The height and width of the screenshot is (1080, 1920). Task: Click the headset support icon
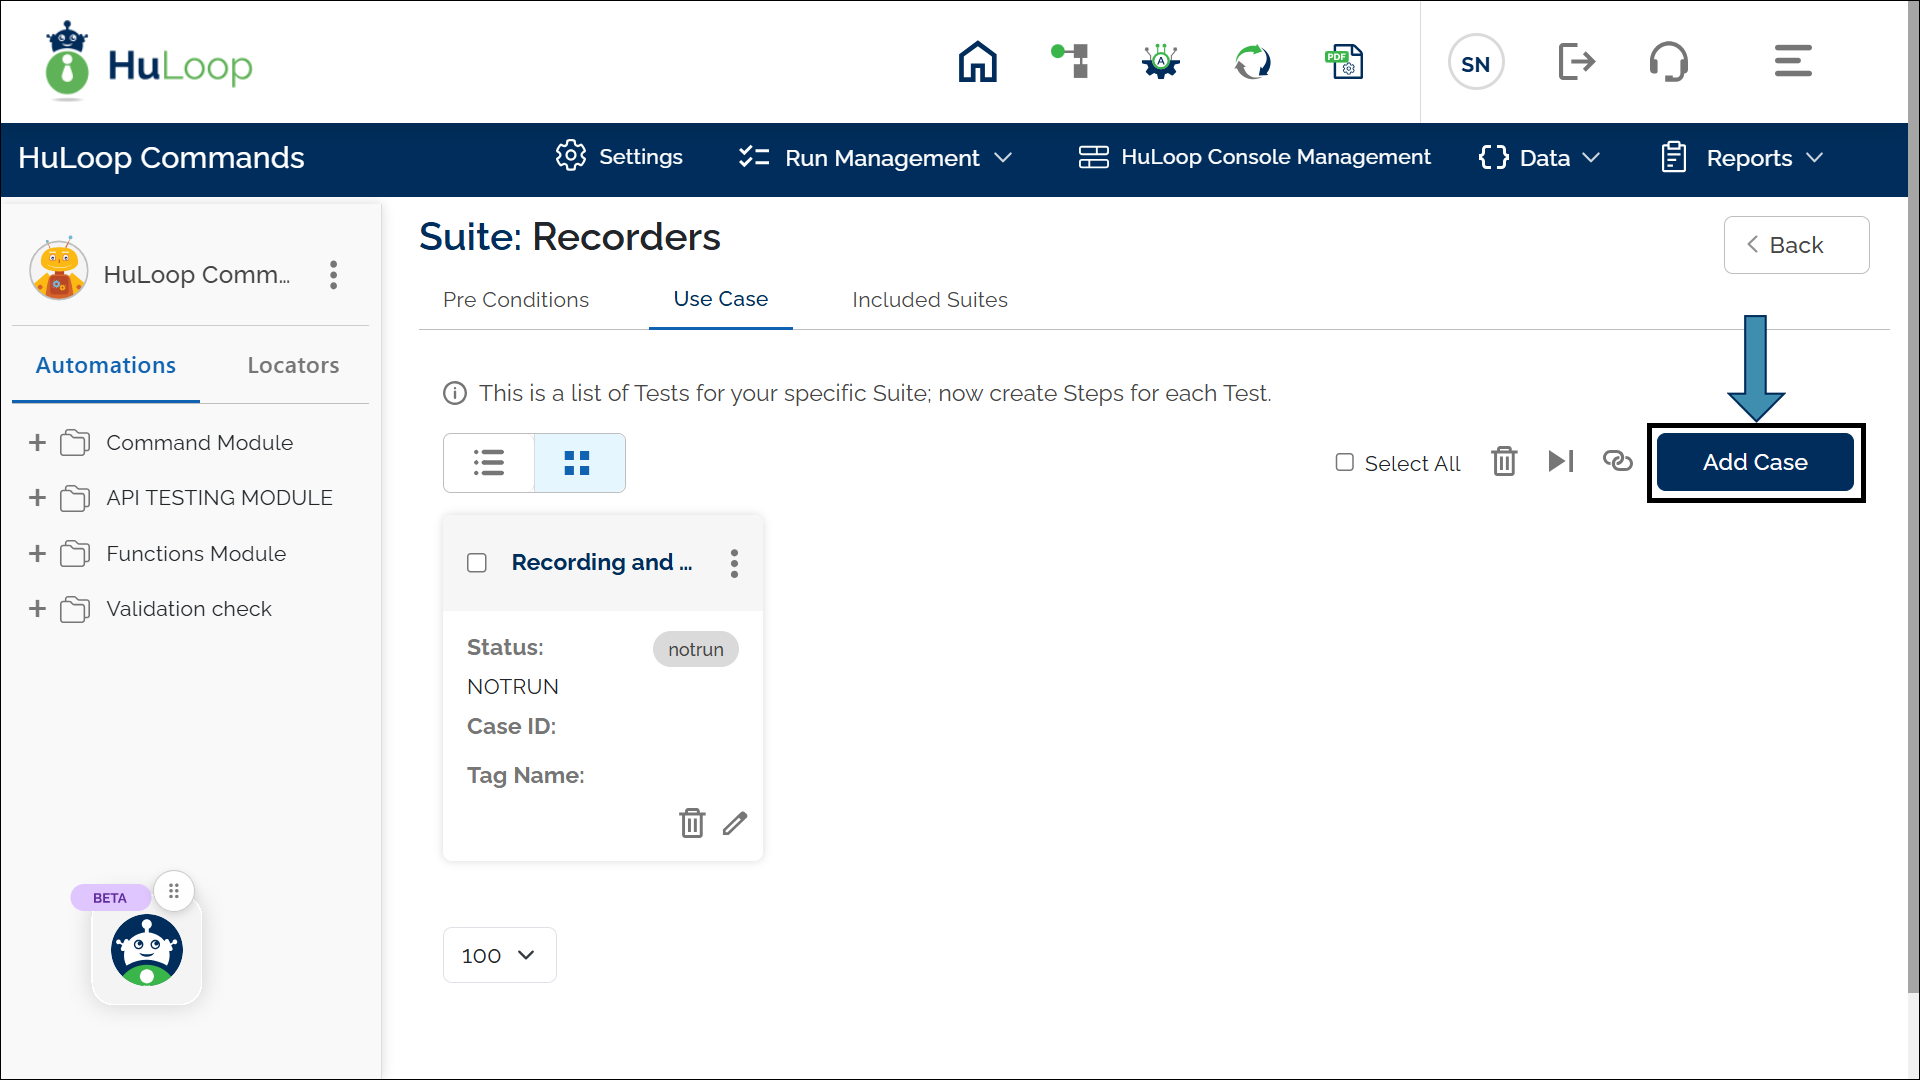click(1668, 62)
